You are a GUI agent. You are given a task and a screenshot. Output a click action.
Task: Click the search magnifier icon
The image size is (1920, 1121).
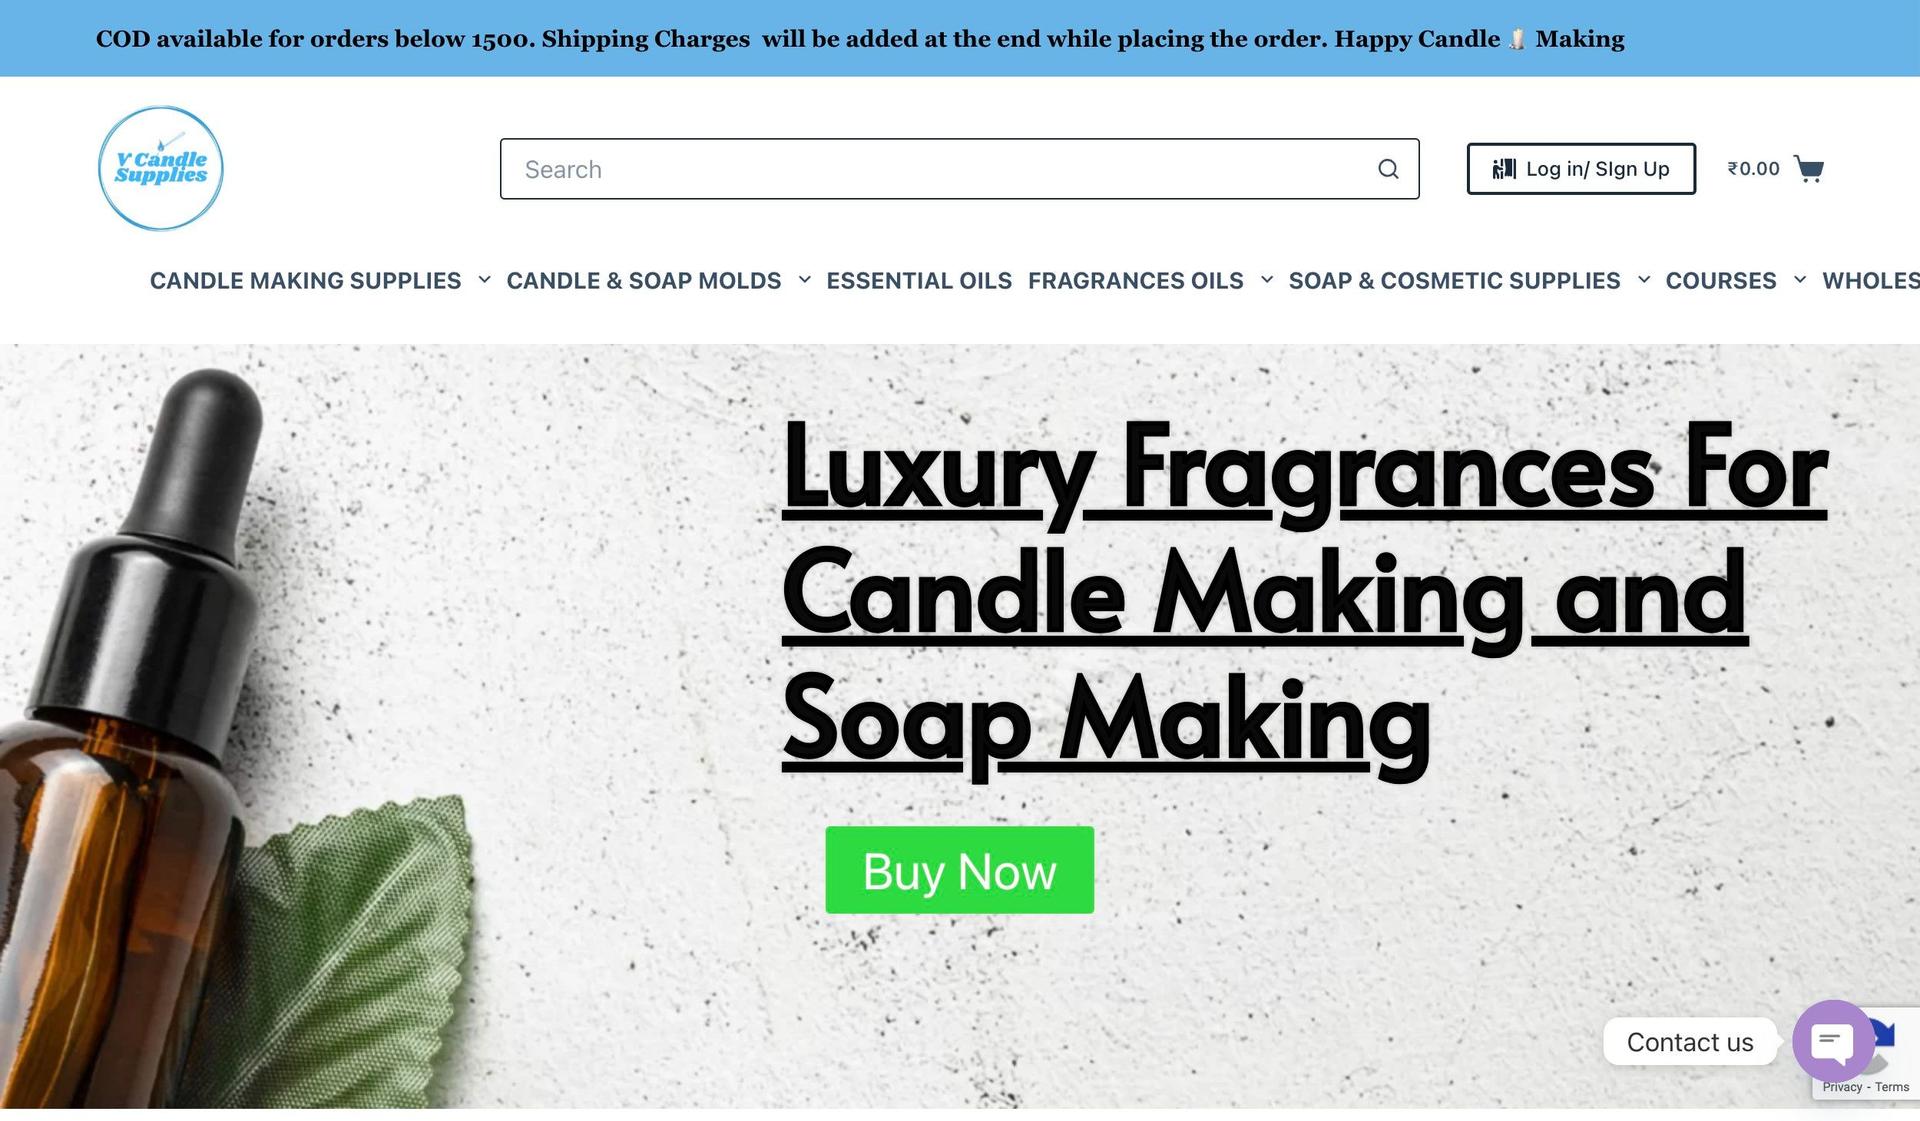point(1388,169)
